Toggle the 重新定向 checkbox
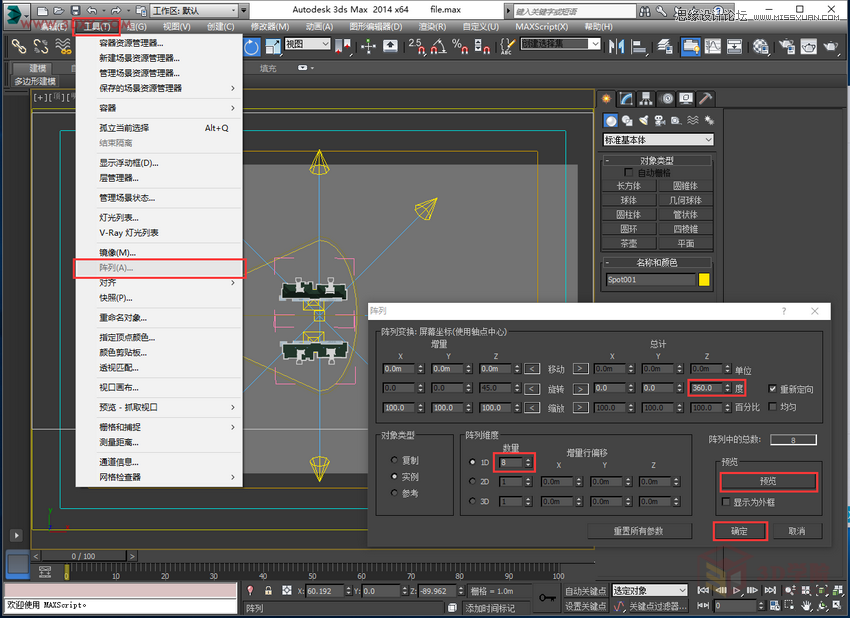The height and width of the screenshot is (618, 850). [773, 388]
